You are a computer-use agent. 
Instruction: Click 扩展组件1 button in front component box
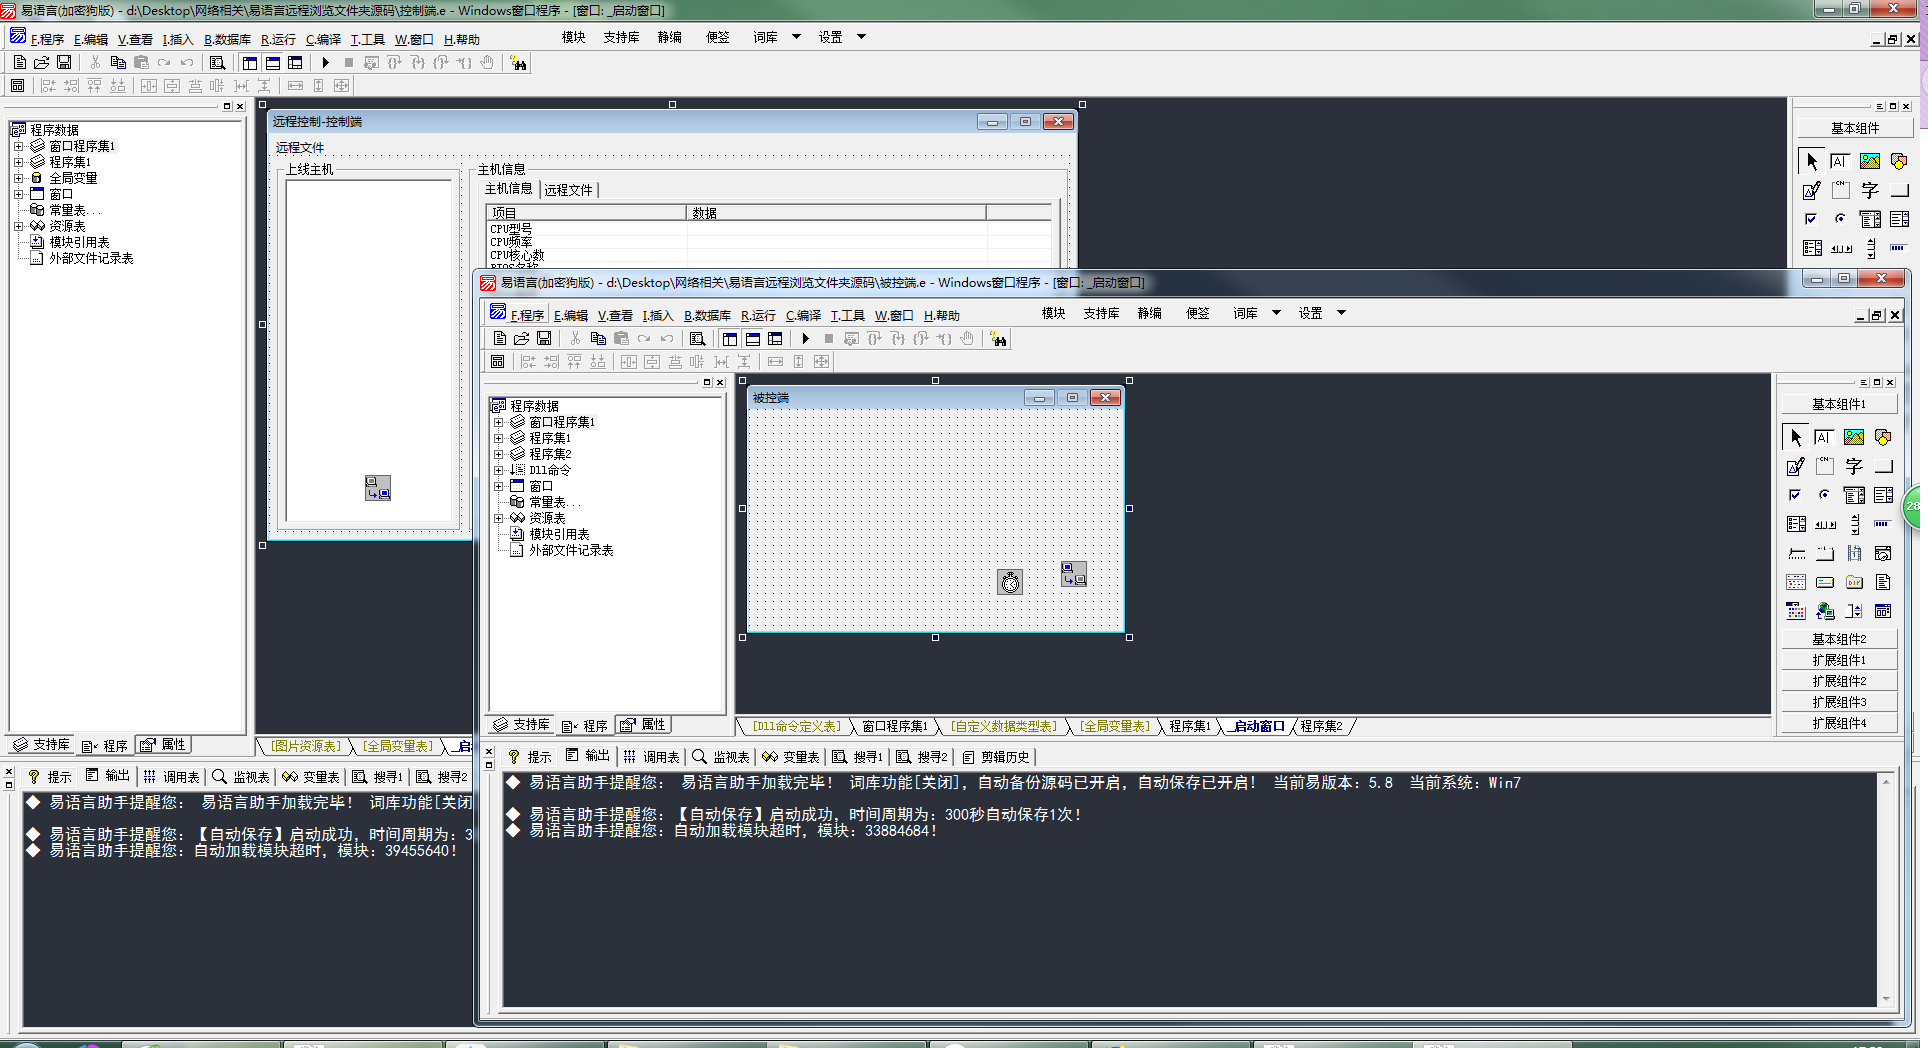1838,660
